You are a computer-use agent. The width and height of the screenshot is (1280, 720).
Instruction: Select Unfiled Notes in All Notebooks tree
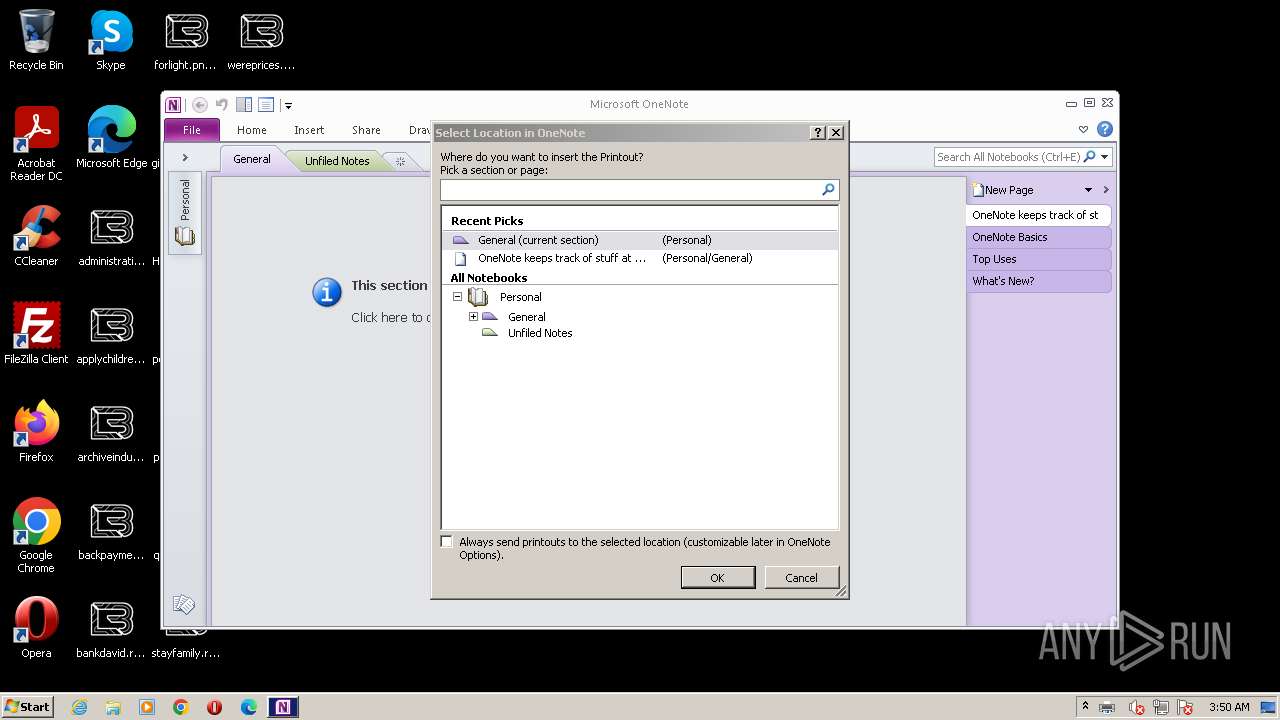(x=540, y=333)
